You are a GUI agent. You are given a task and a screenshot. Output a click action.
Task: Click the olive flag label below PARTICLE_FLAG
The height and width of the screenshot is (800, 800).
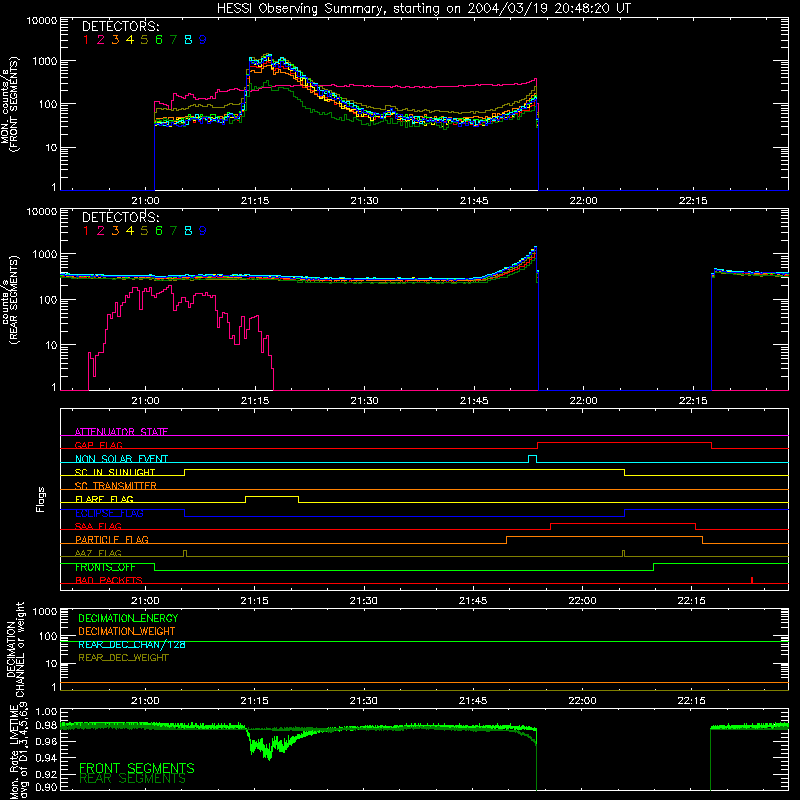[98, 553]
